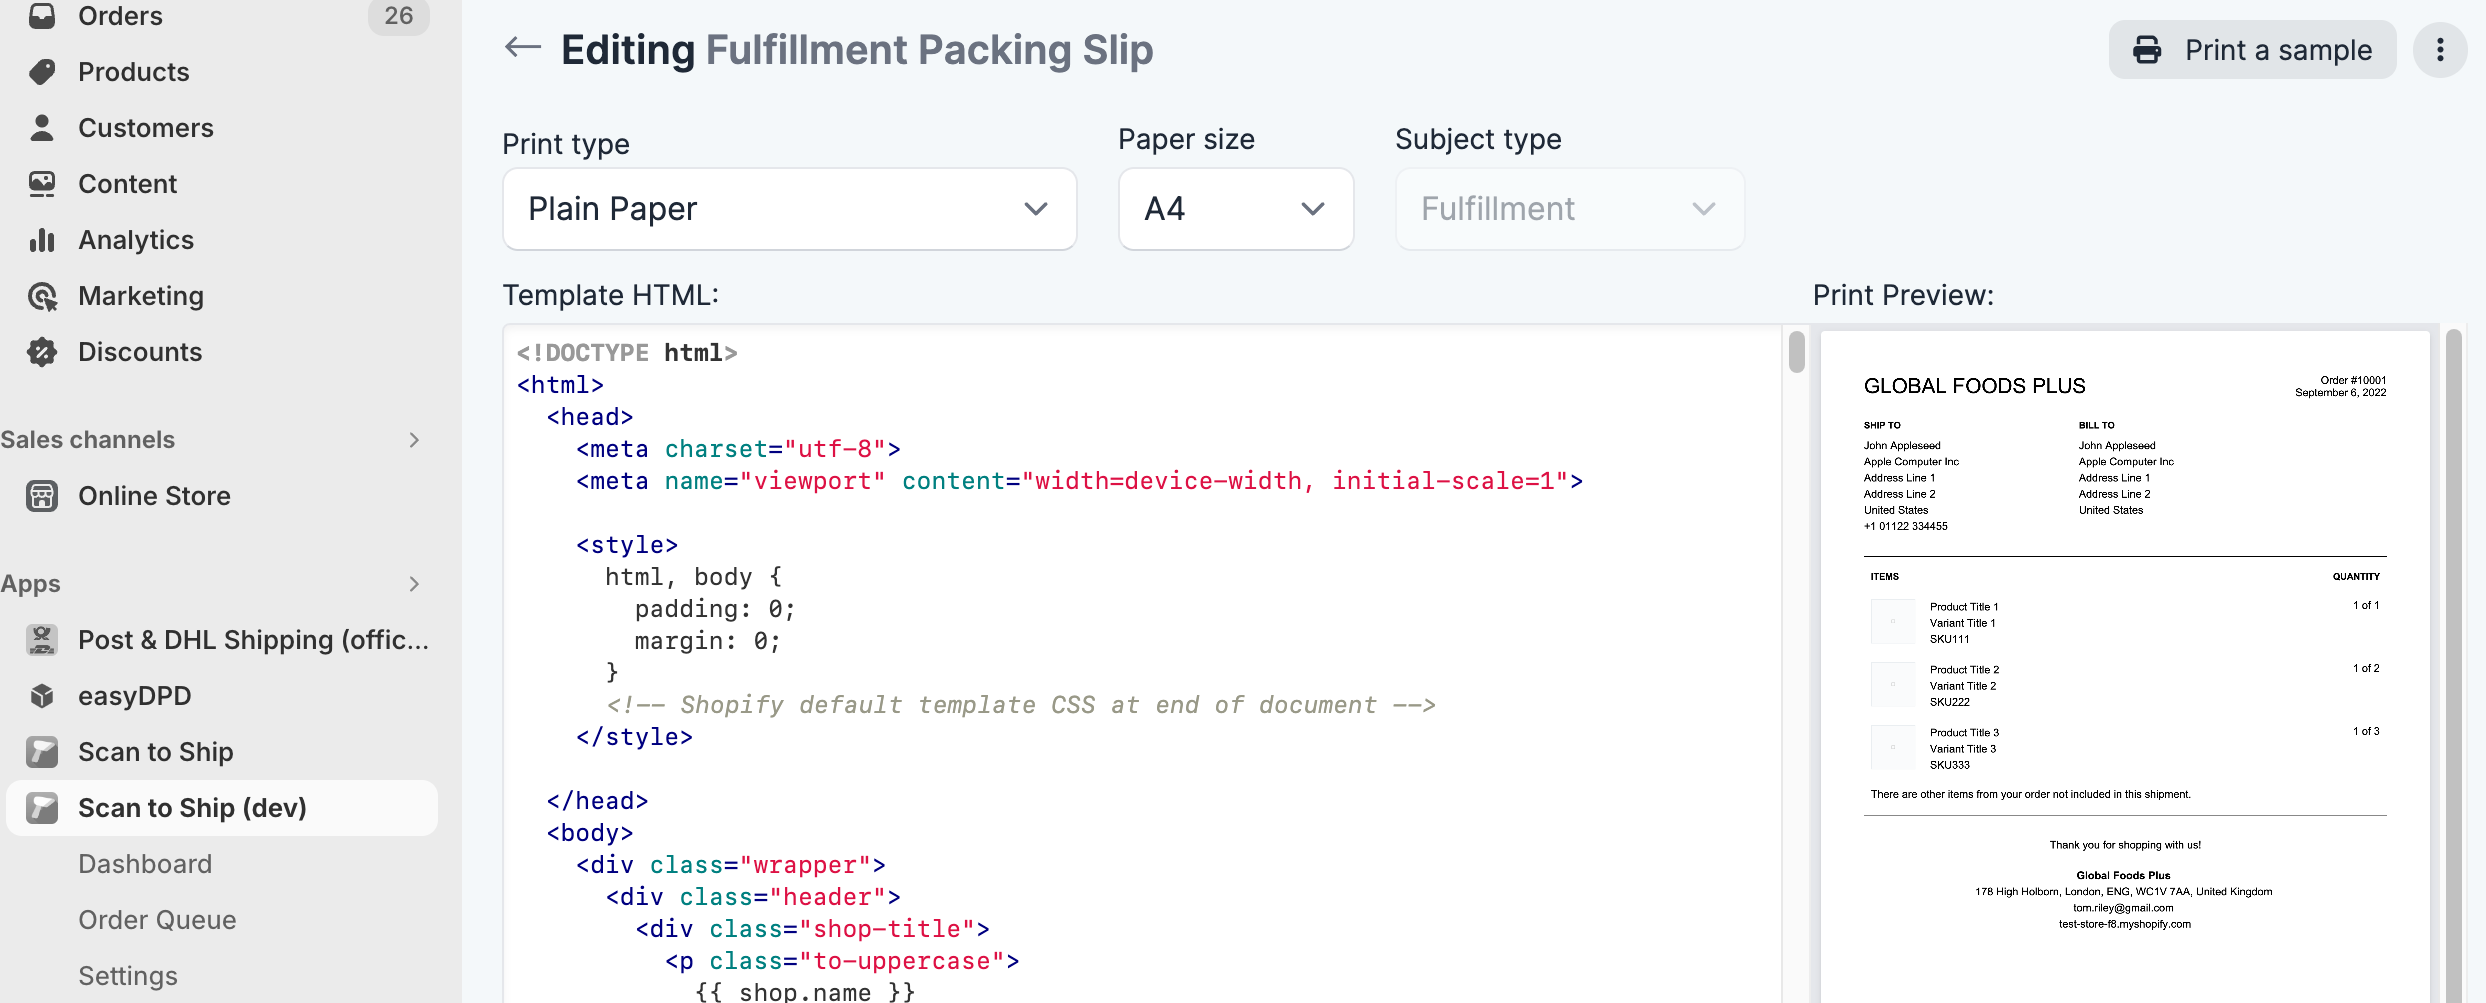Go to the Scan to Ship Dashboard

coord(145,864)
